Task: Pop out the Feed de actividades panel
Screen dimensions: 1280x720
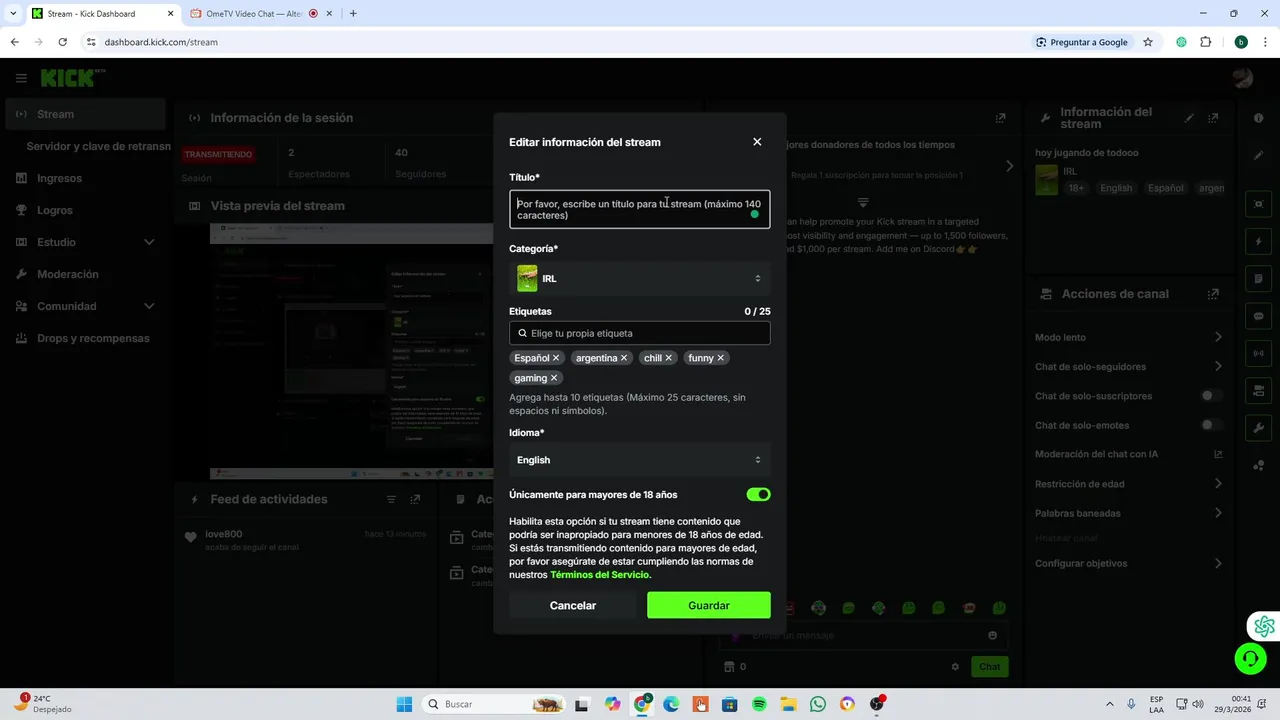Action: pos(415,499)
